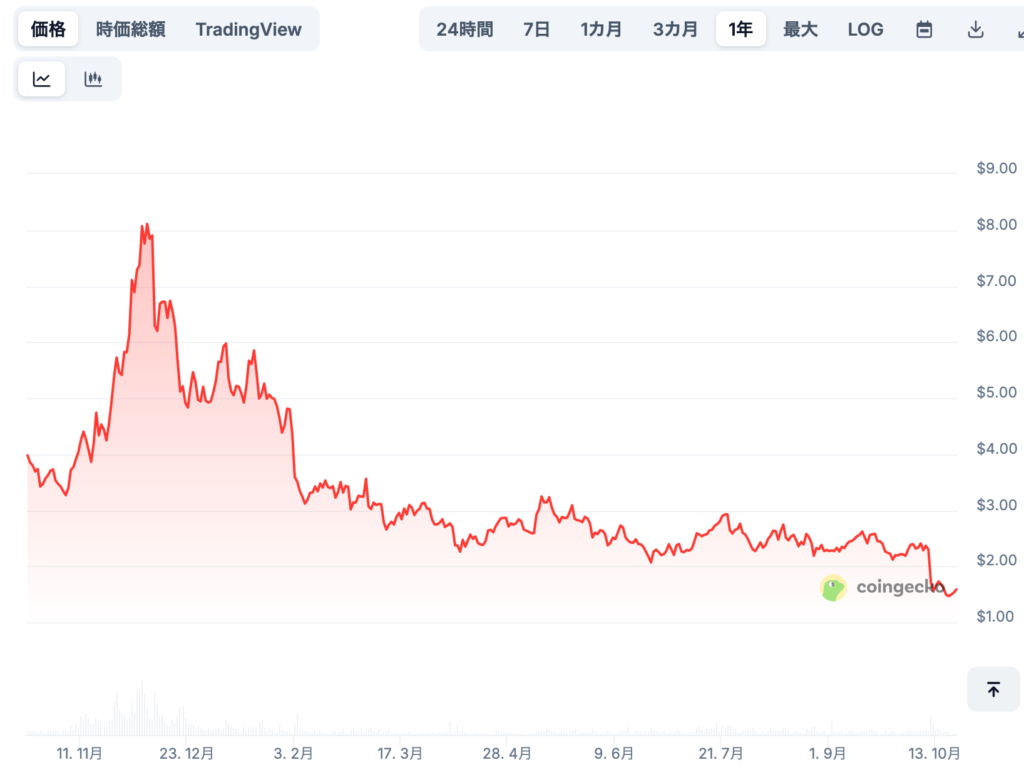The height and width of the screenshot is (775, 1024).
Task: Toggle LOG scale on the chart
Action: pyautogui.click(x=865, y=29)
